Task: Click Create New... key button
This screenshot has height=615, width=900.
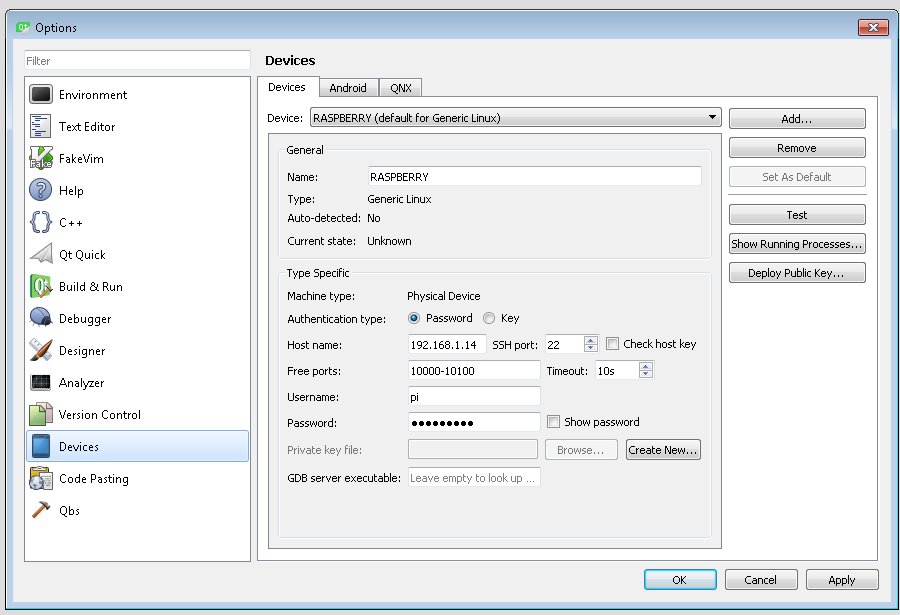Action: point(663,450)
